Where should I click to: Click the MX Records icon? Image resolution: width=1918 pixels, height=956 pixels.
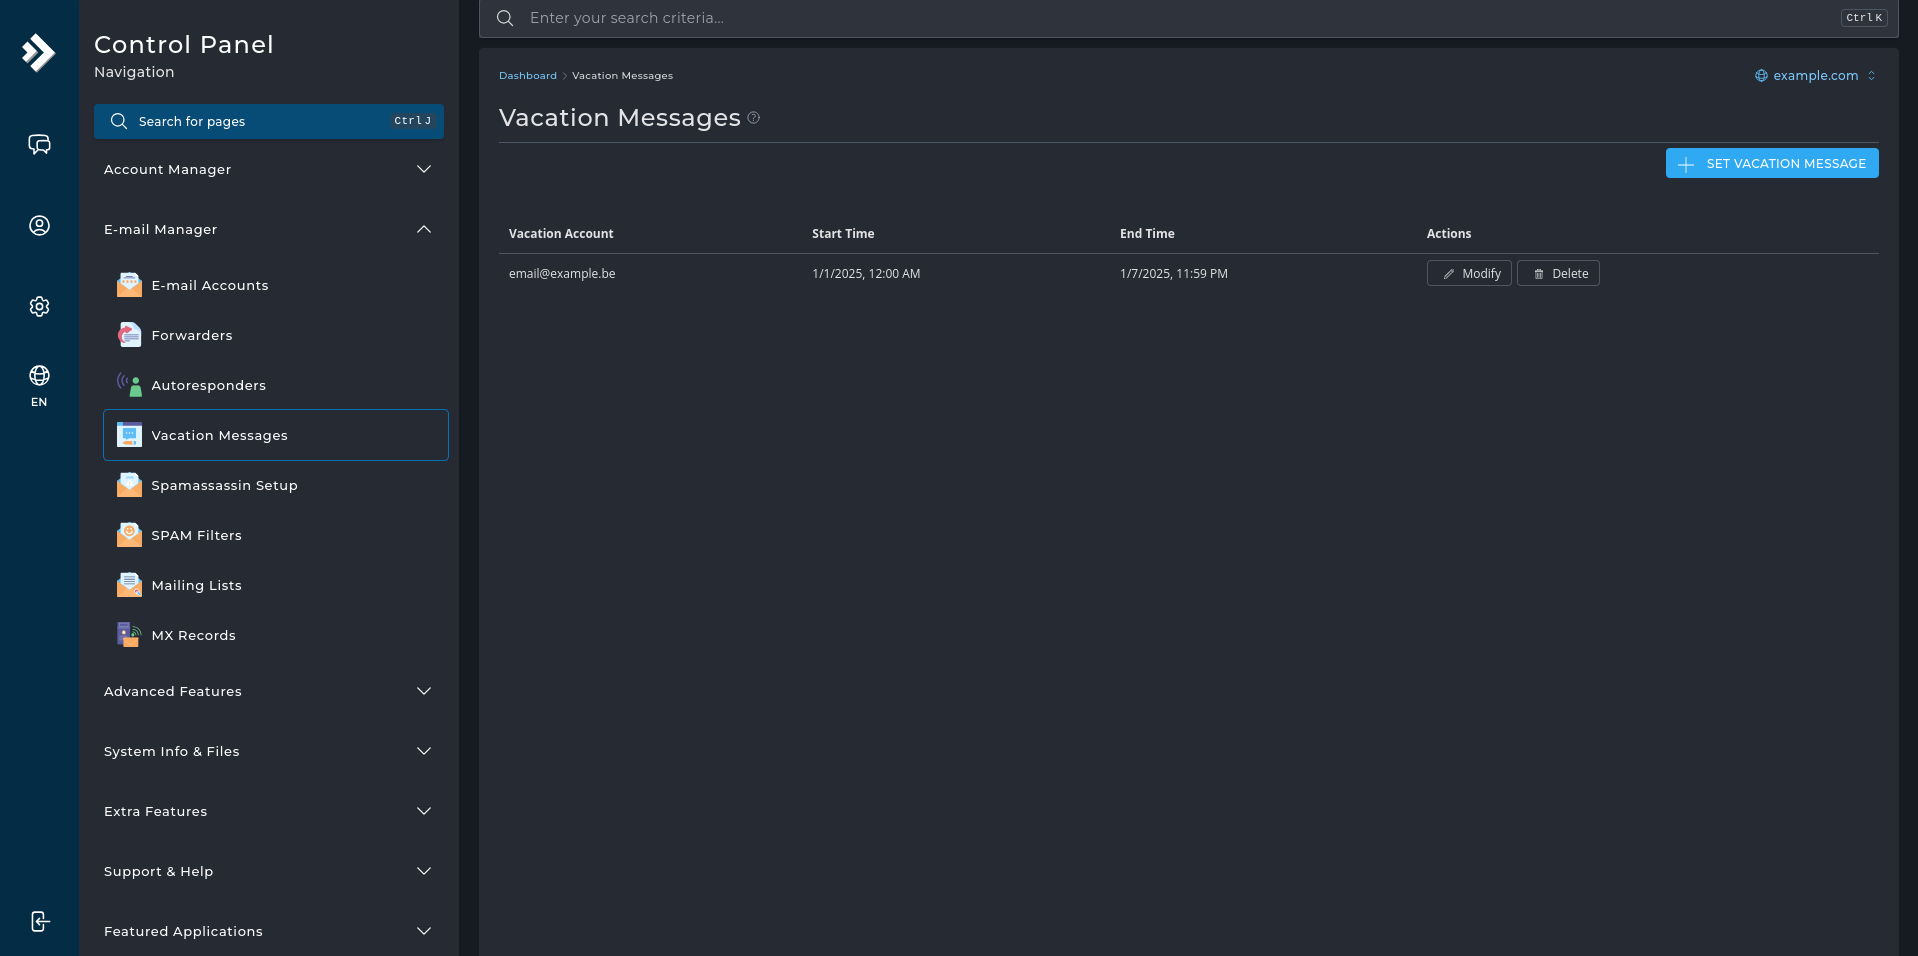(x=129, y=635)
